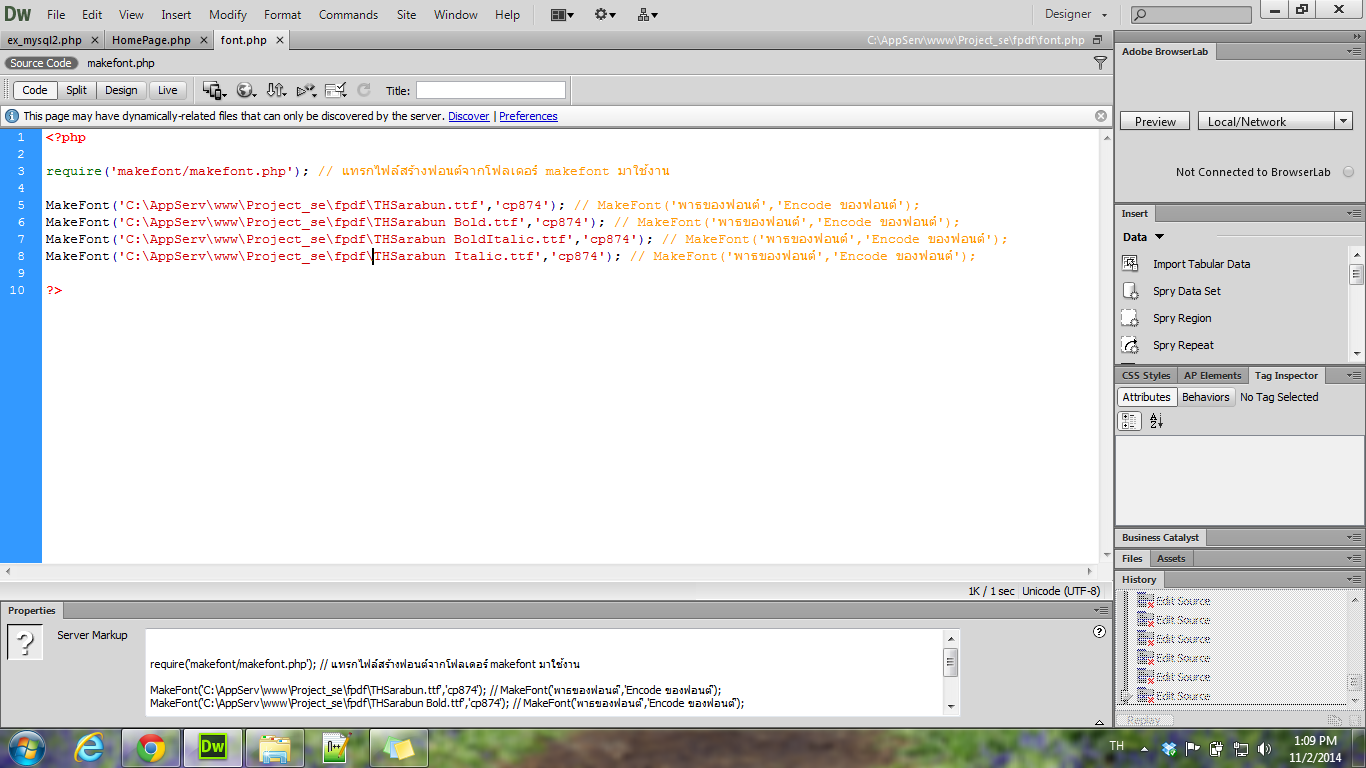Viewport: 1366px width, 768px height.
Task: Select the Spry Data Set icon
Action: pyautogui.click(x=1130, y=291)
